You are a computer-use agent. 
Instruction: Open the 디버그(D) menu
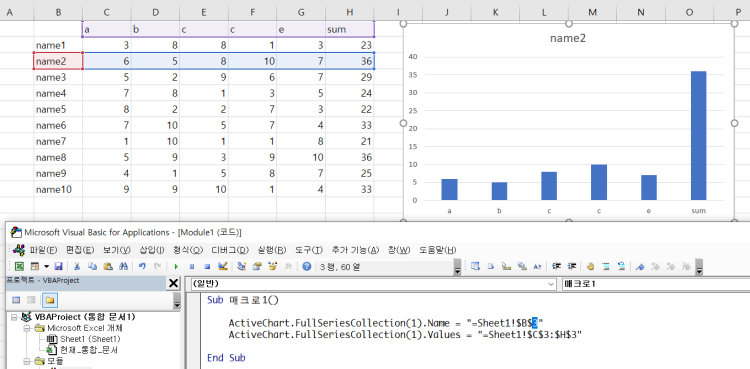[x=230, y=250]
